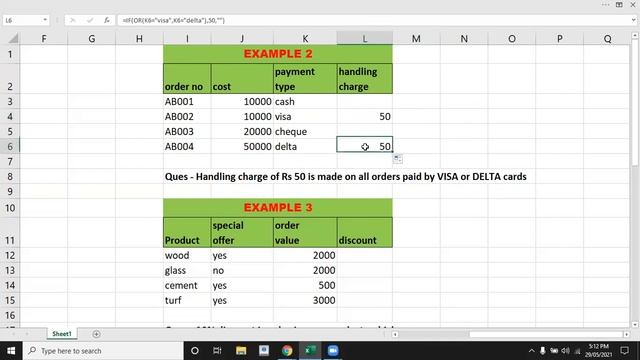640x360 pixels.
Task: Select the cell containing AB003
Action: 187,131
